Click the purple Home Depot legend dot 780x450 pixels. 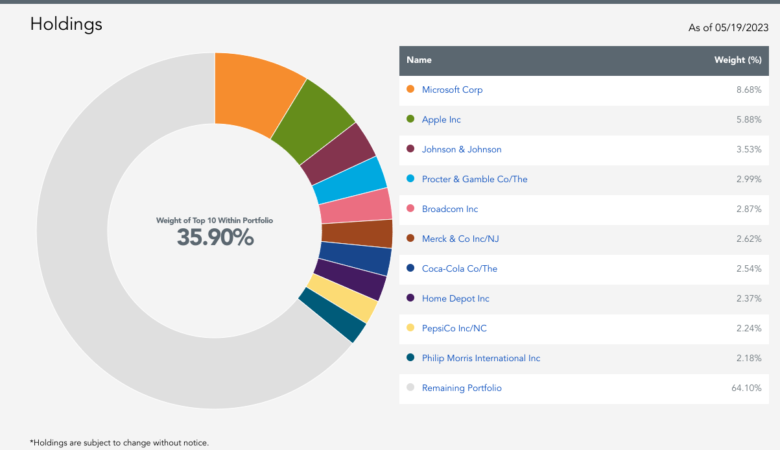click(410, 298)
